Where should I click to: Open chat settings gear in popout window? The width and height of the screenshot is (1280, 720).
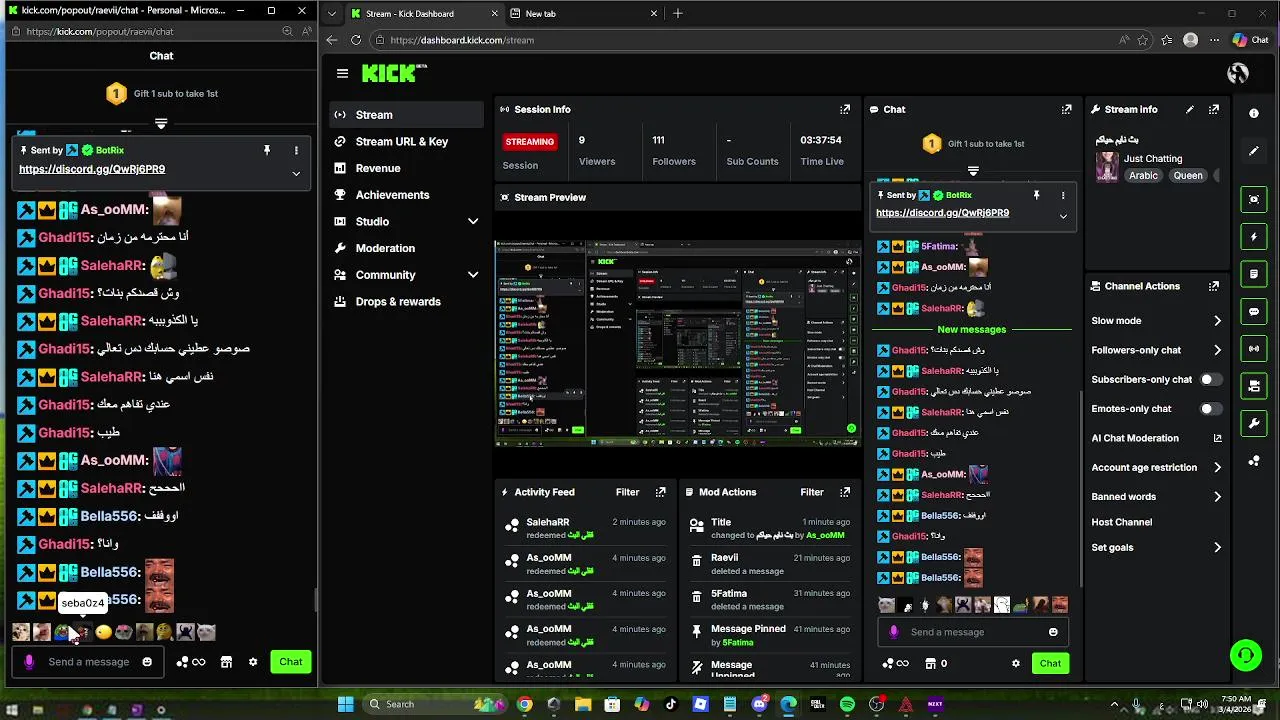click(x=253, y=662)
